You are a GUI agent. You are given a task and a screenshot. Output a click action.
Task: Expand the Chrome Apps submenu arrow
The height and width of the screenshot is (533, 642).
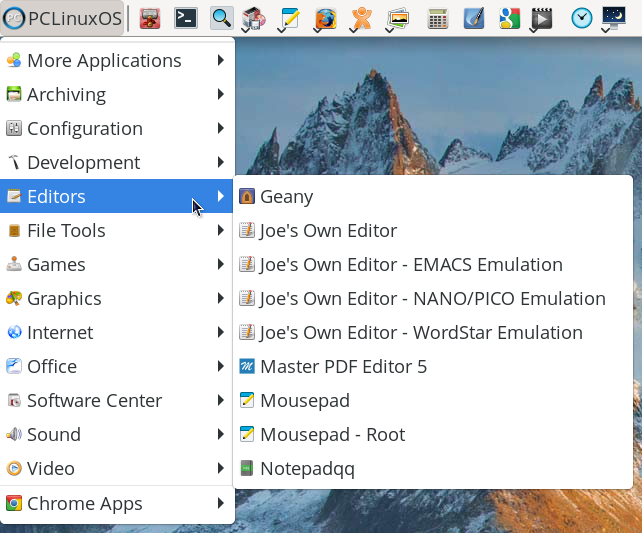point(220,504)
